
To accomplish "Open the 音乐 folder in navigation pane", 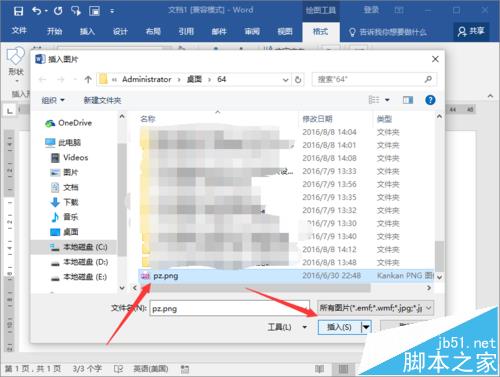I will point(64,217).
